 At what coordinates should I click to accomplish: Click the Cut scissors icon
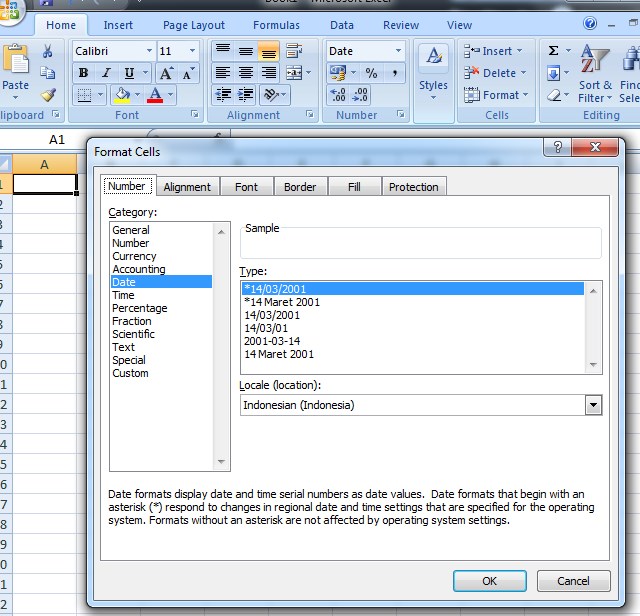pyautogui.click(x=47, y=51)
